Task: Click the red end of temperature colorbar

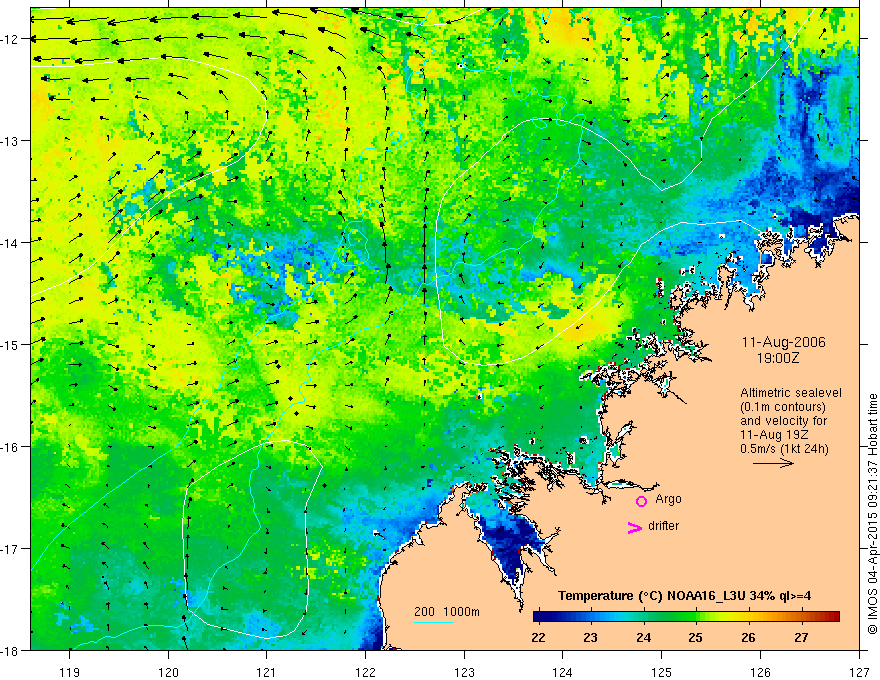Action: tap(832, 617)
